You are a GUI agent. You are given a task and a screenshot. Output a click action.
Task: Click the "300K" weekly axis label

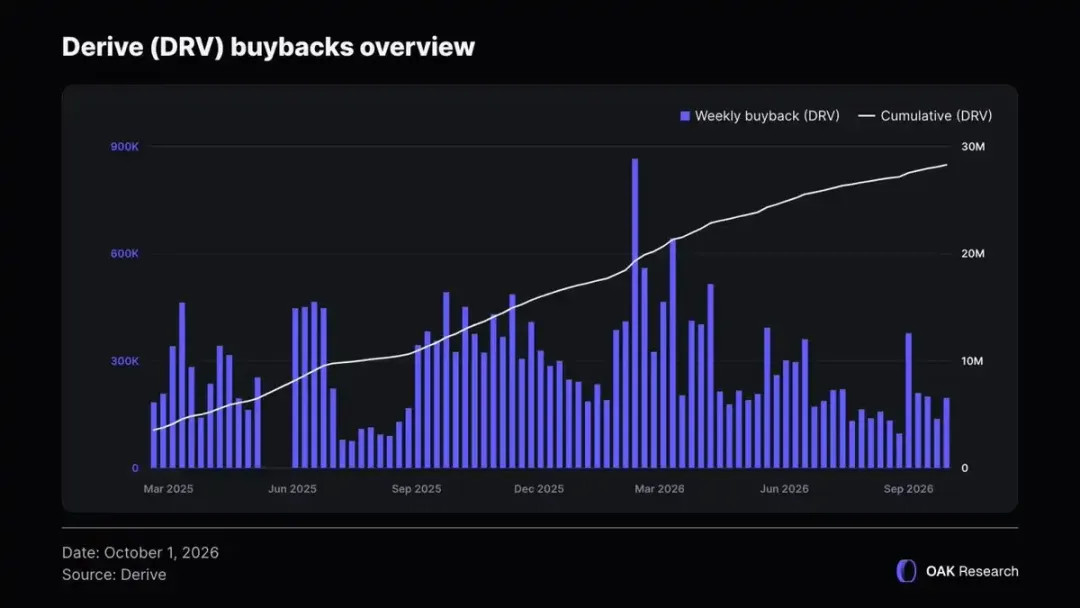point(125,361)
